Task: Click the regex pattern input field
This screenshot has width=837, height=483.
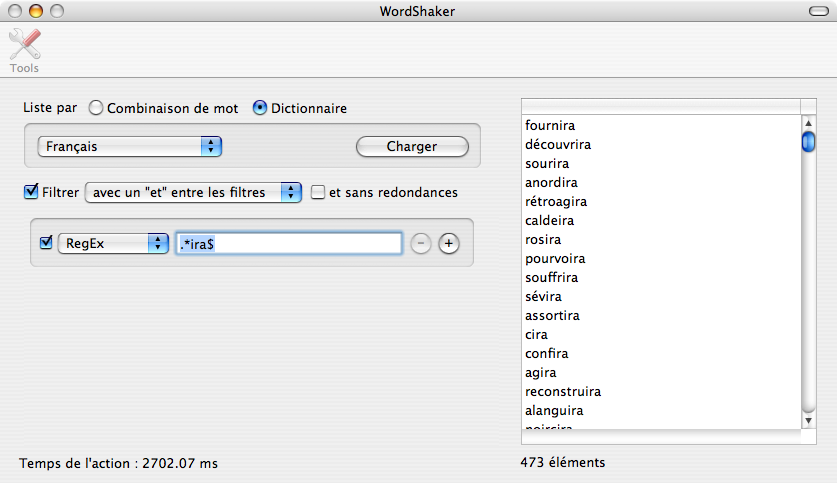Action: [289, 243]
